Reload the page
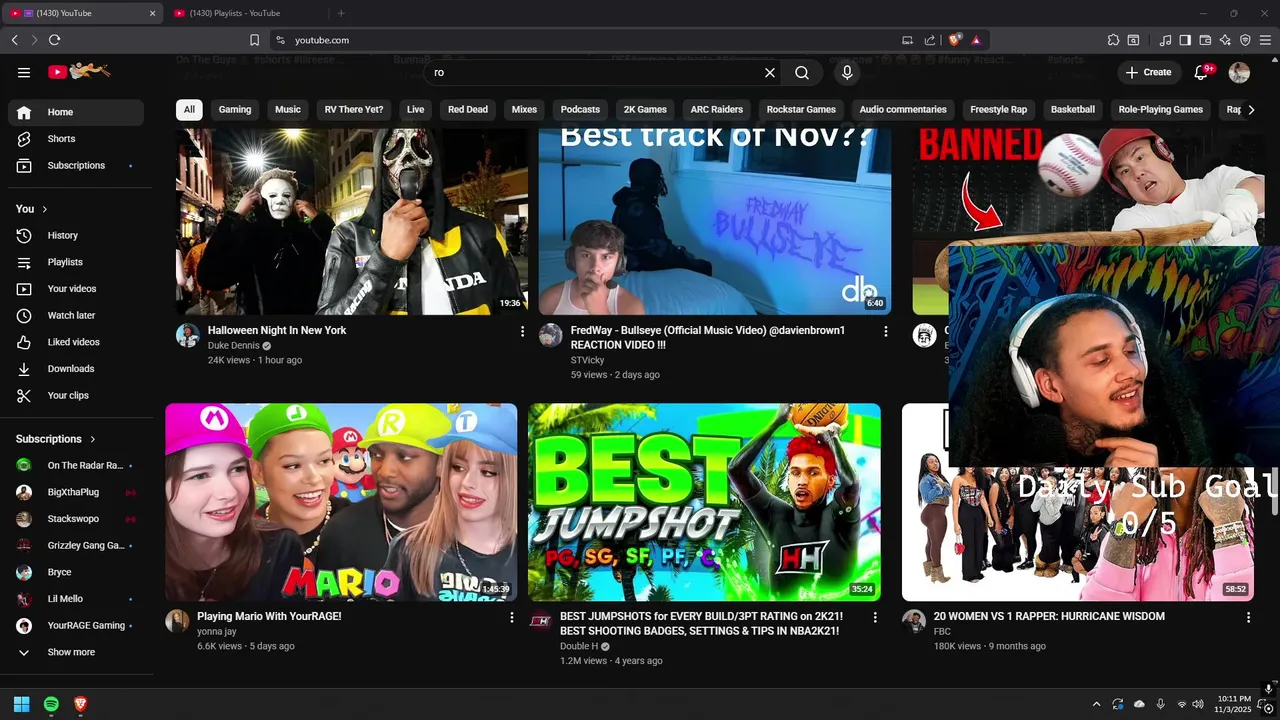Viewport: 1280px width, 720px height. pyautogui.click(x=54, y=40)
